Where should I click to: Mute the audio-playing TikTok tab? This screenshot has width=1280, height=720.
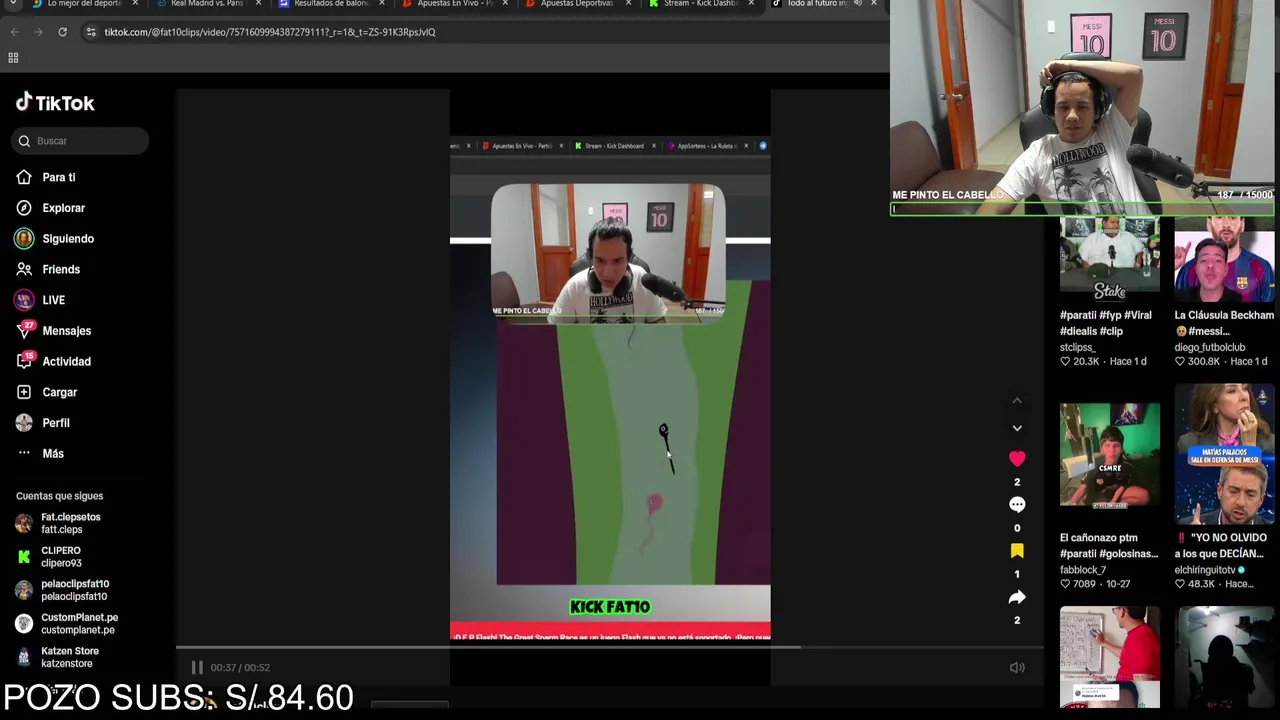[x=857, y=4]
